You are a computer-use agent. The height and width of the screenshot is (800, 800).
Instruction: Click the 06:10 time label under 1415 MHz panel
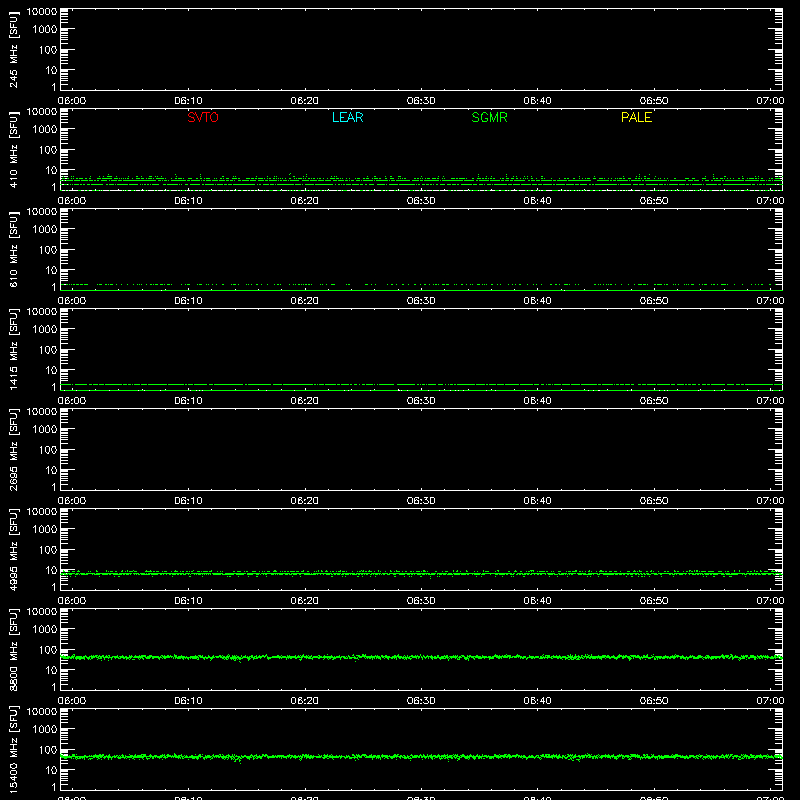coord(188,401)
